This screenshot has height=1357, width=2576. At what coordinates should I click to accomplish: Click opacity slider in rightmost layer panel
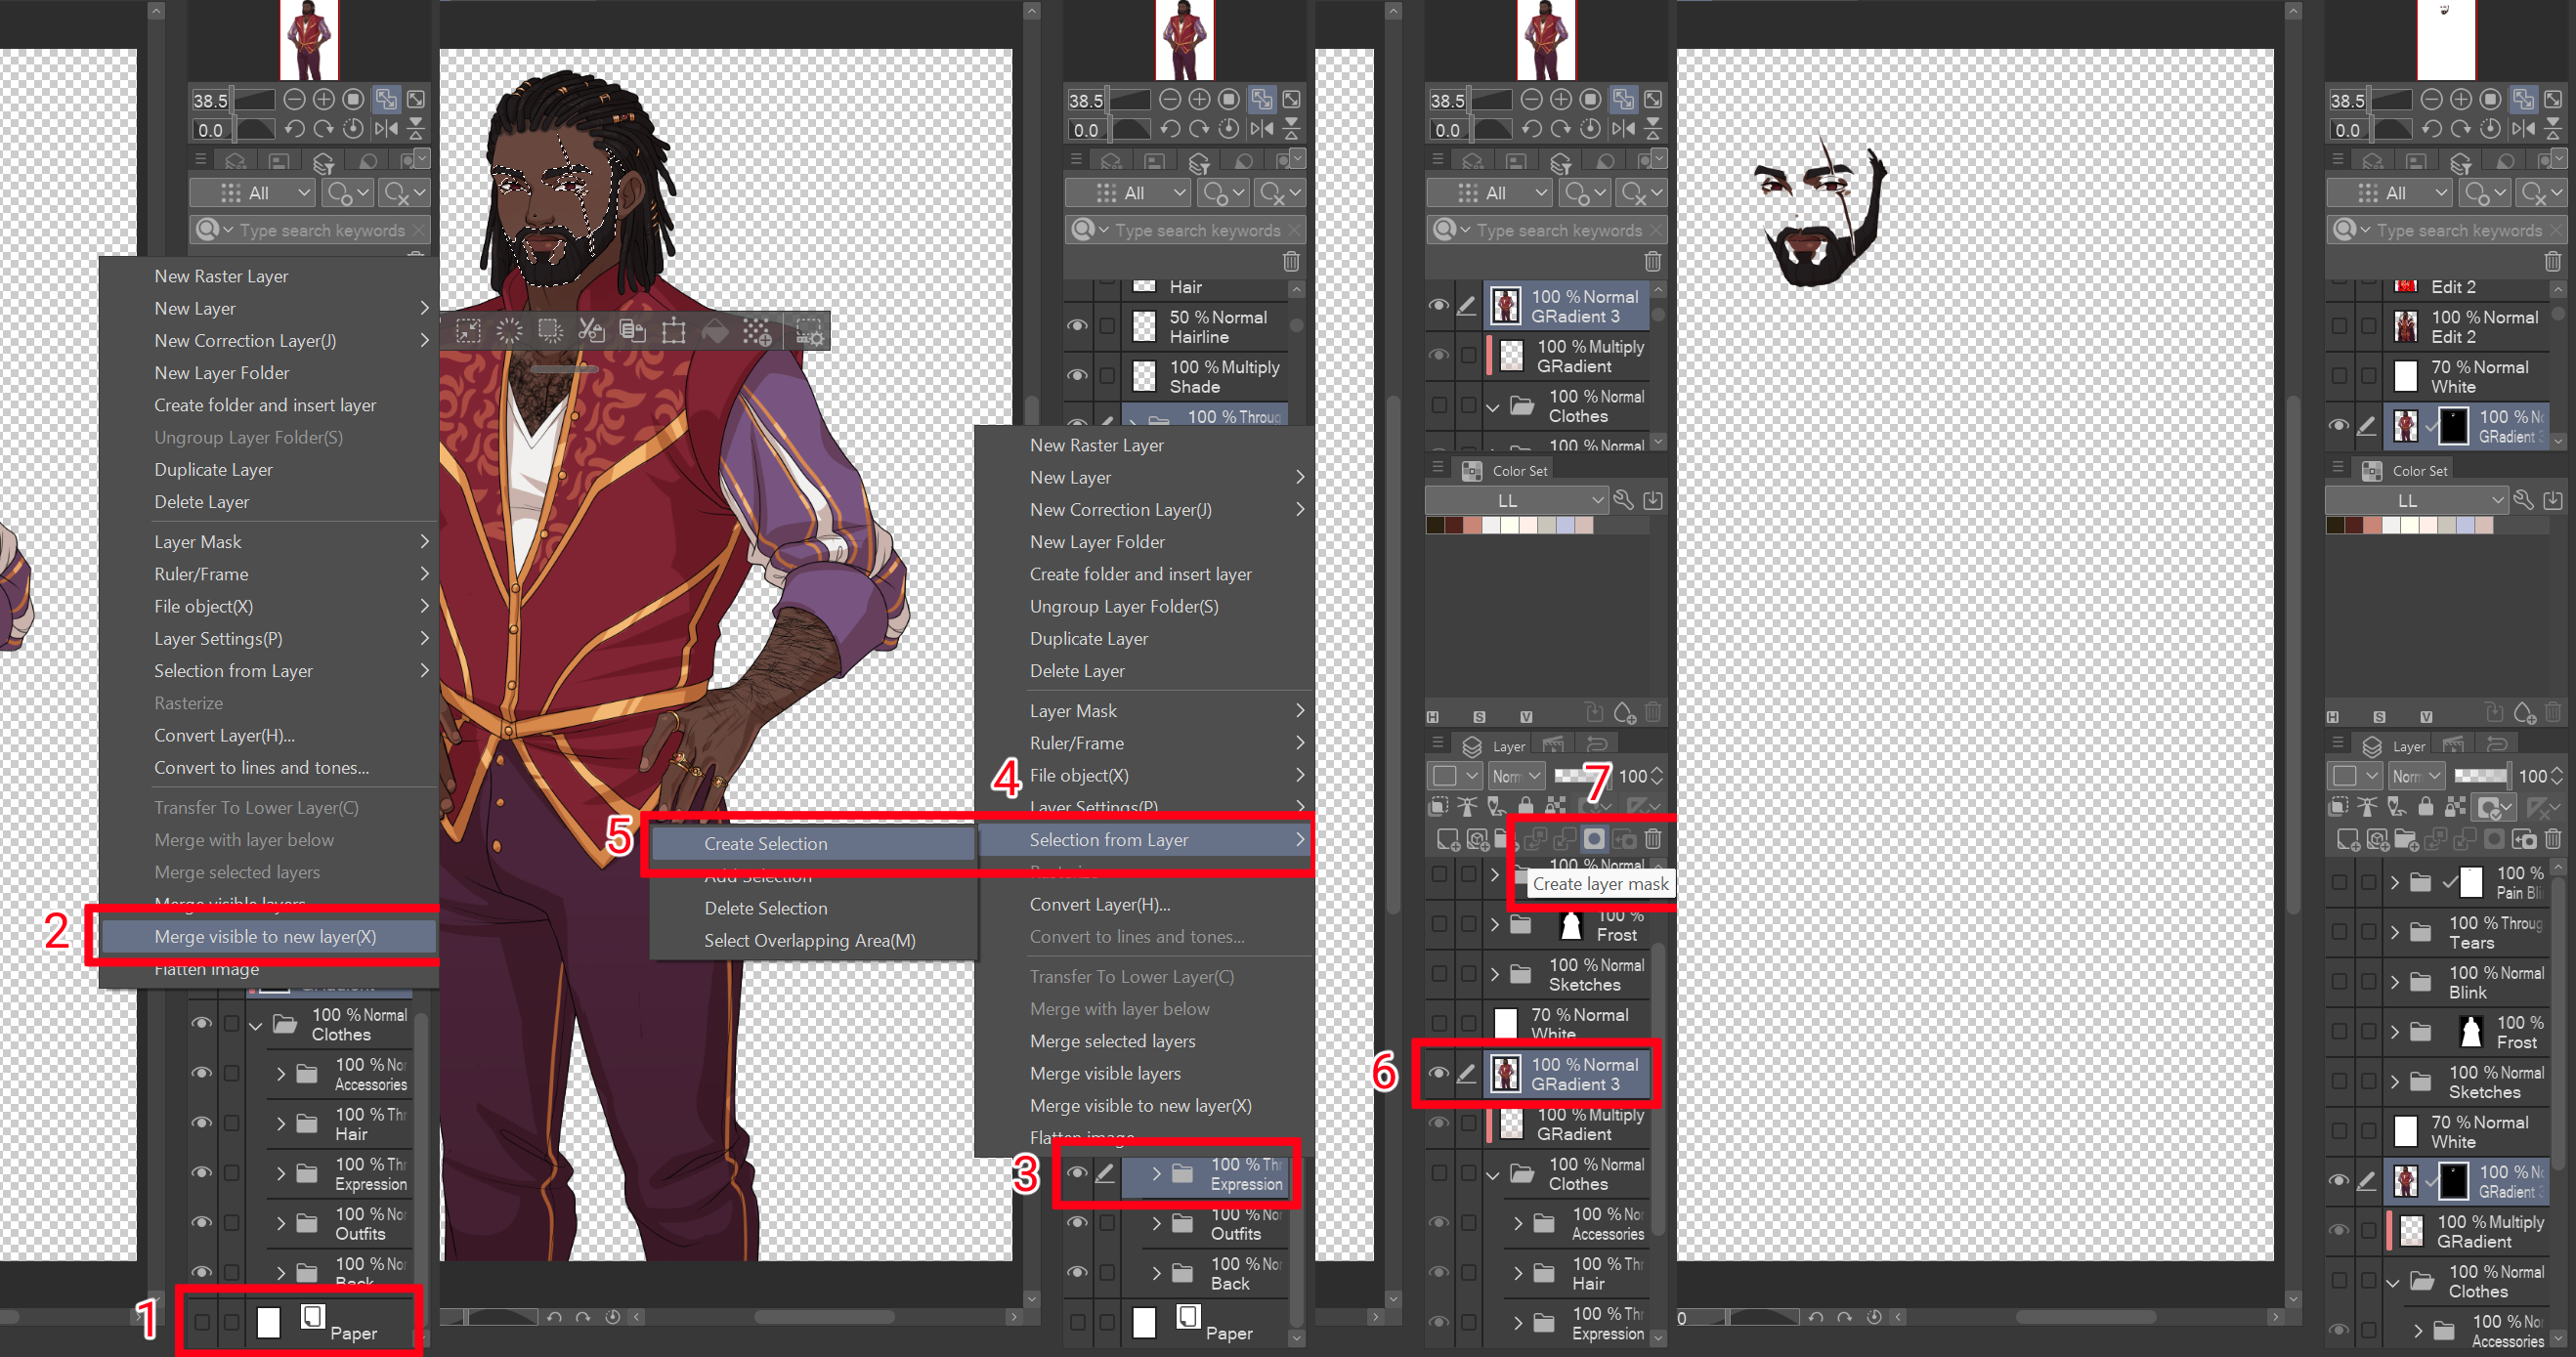(2482, 776)
